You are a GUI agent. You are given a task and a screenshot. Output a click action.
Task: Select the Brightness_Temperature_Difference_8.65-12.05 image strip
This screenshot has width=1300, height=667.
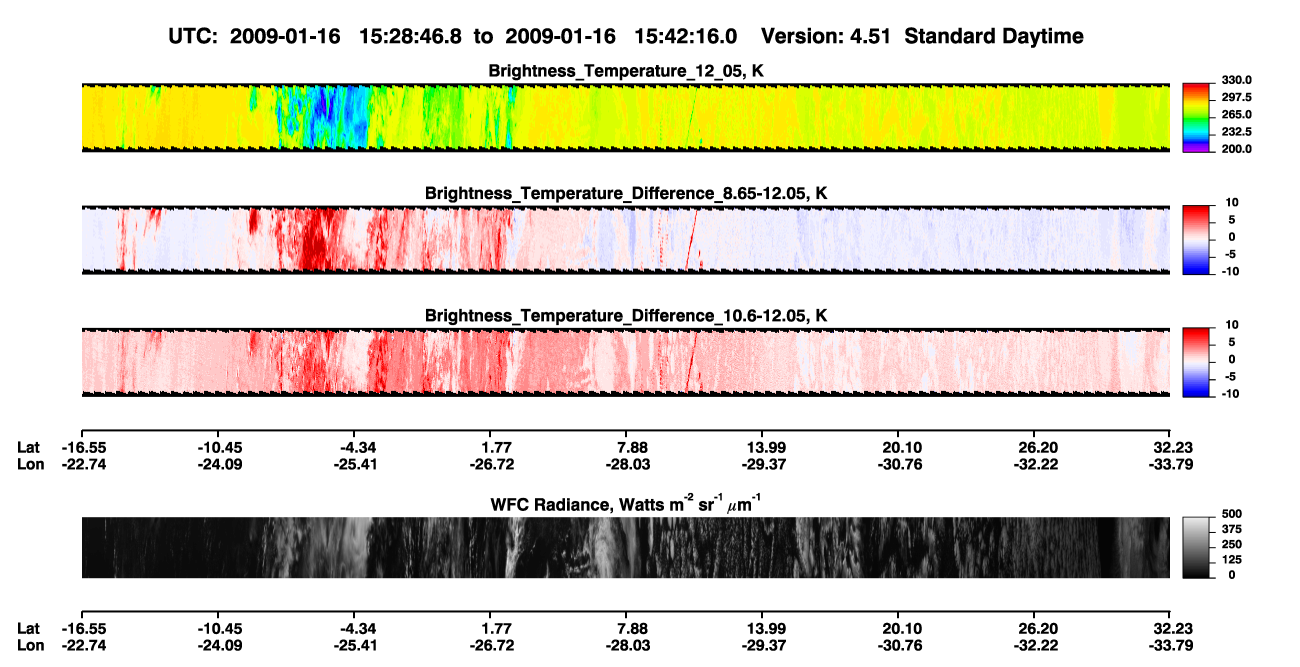click(x=625, y=239)
